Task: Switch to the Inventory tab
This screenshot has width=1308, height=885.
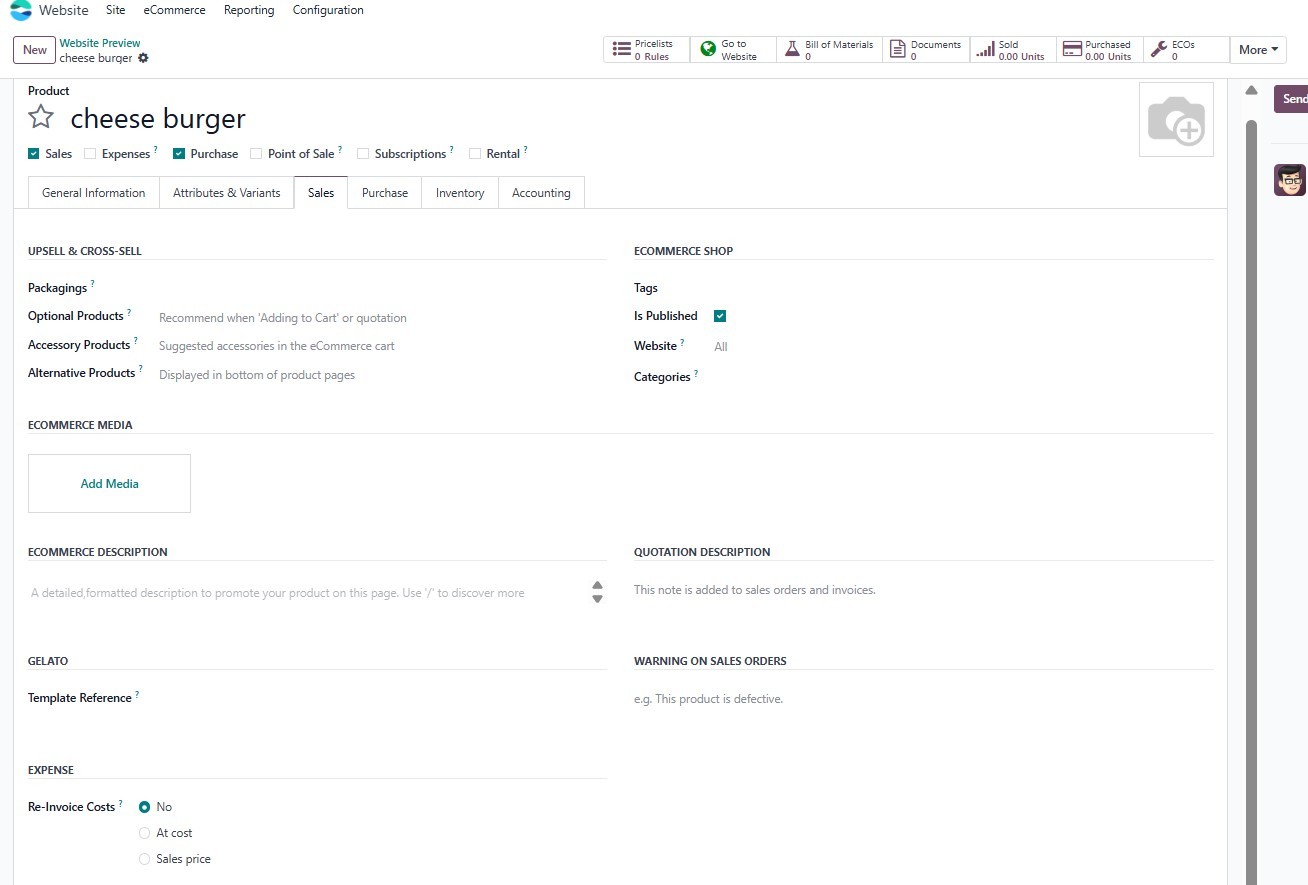Action: [x=460, y=193]
